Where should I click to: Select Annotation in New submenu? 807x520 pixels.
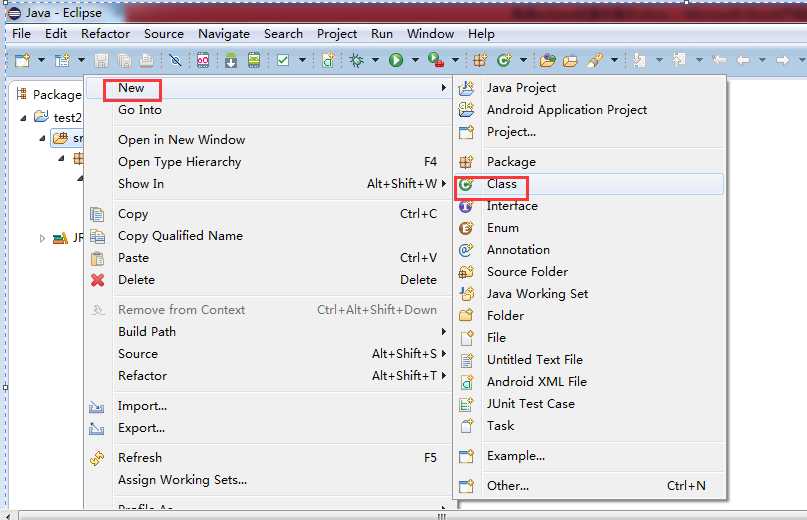point(590,250)
